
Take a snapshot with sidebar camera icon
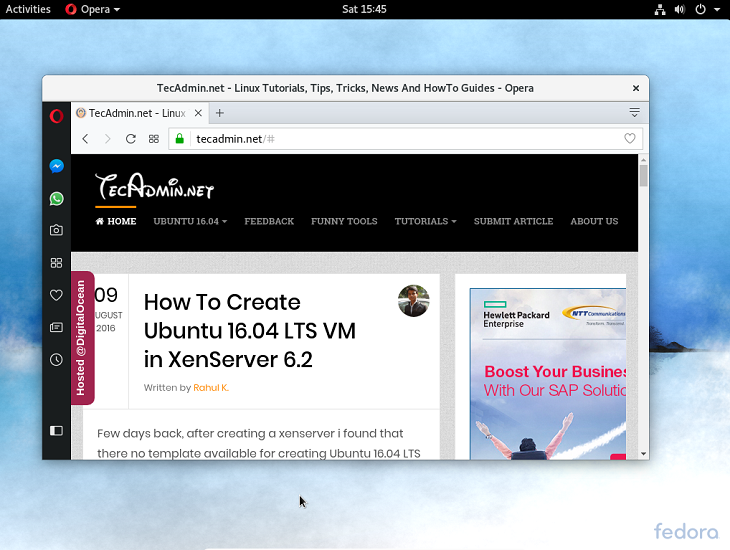(56, 230)
